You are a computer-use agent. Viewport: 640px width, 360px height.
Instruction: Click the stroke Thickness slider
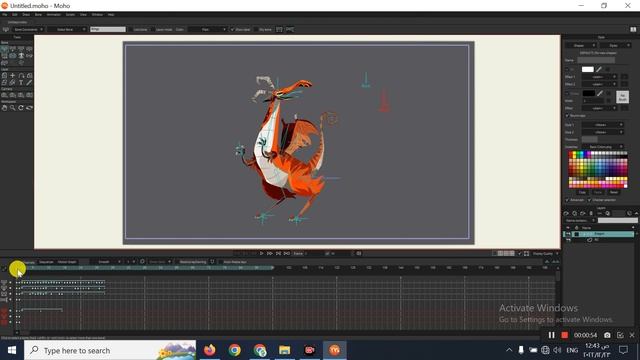[590, 140]
